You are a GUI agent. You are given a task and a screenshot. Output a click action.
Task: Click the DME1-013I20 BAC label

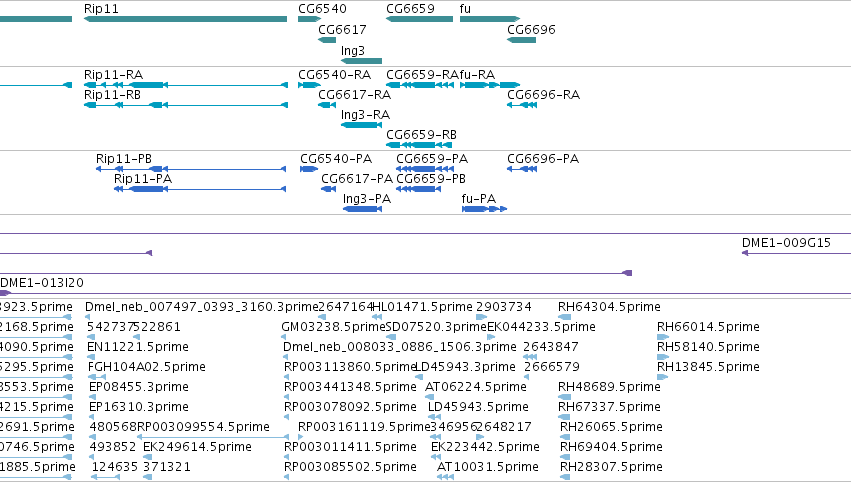pos(42,283)
